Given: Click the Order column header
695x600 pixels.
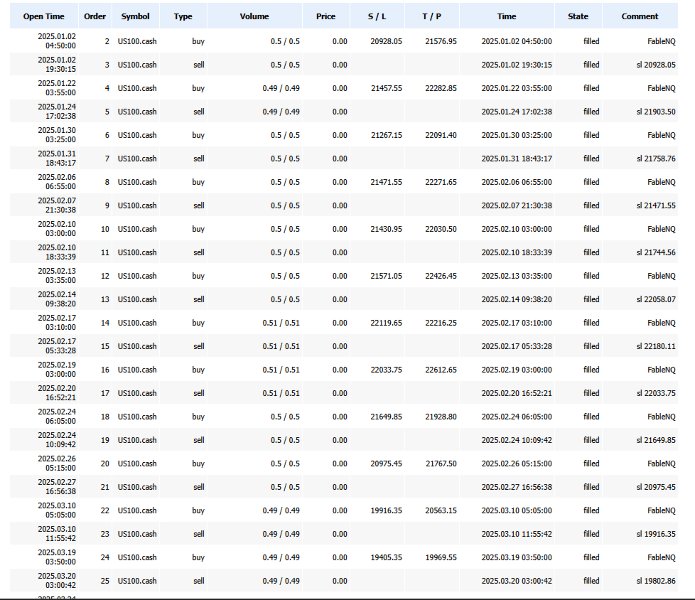Looking at the screenshot, I should point(95,16).
